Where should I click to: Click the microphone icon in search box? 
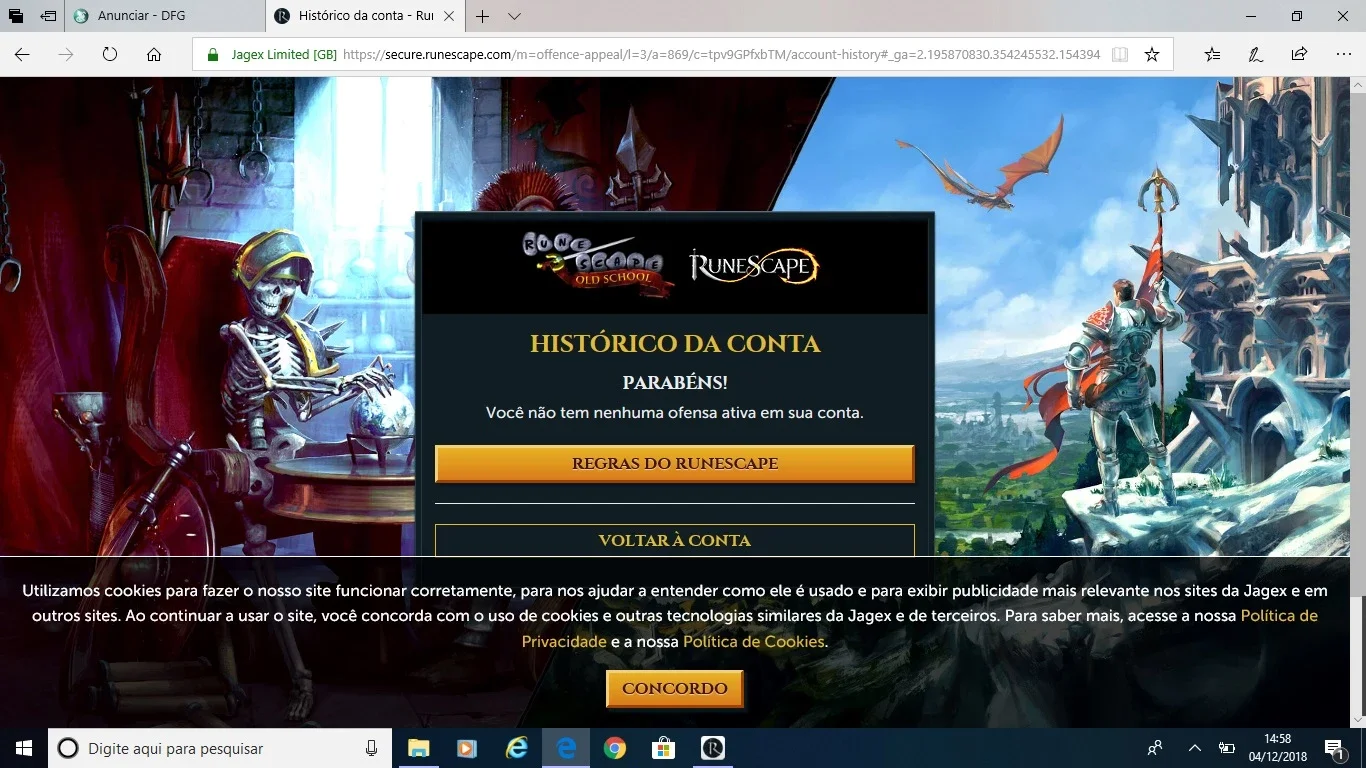click(371, 748)
